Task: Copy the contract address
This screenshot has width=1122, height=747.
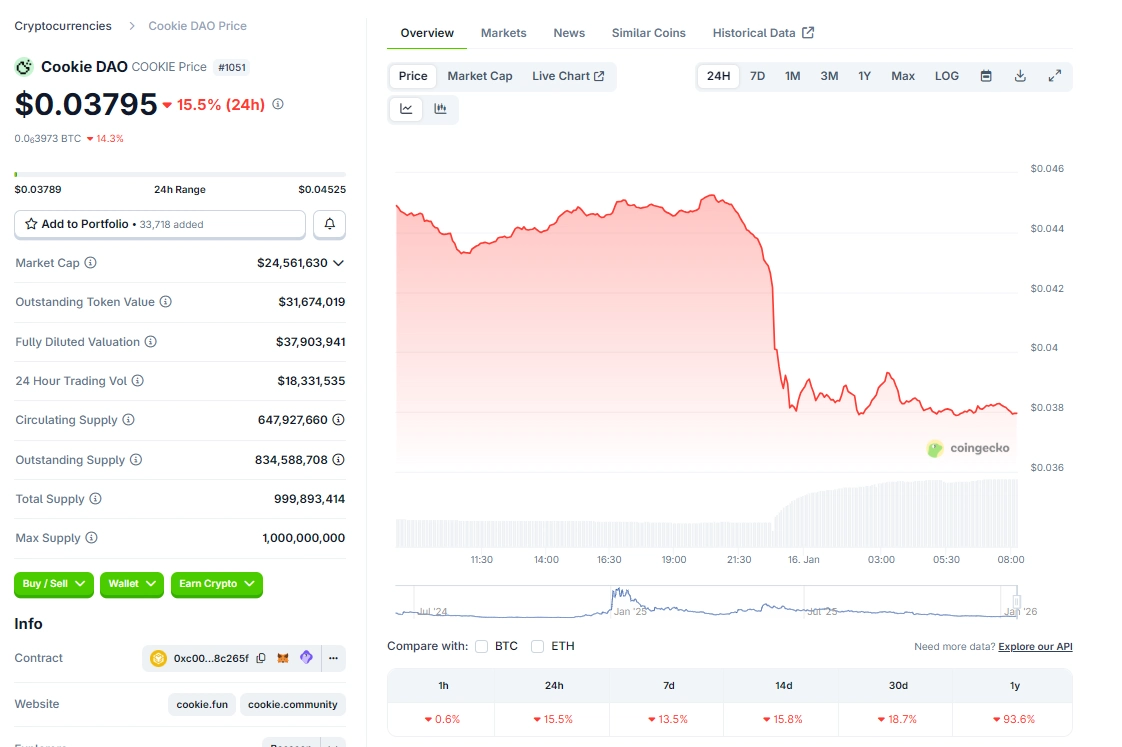Action: [x=261, y=658]
